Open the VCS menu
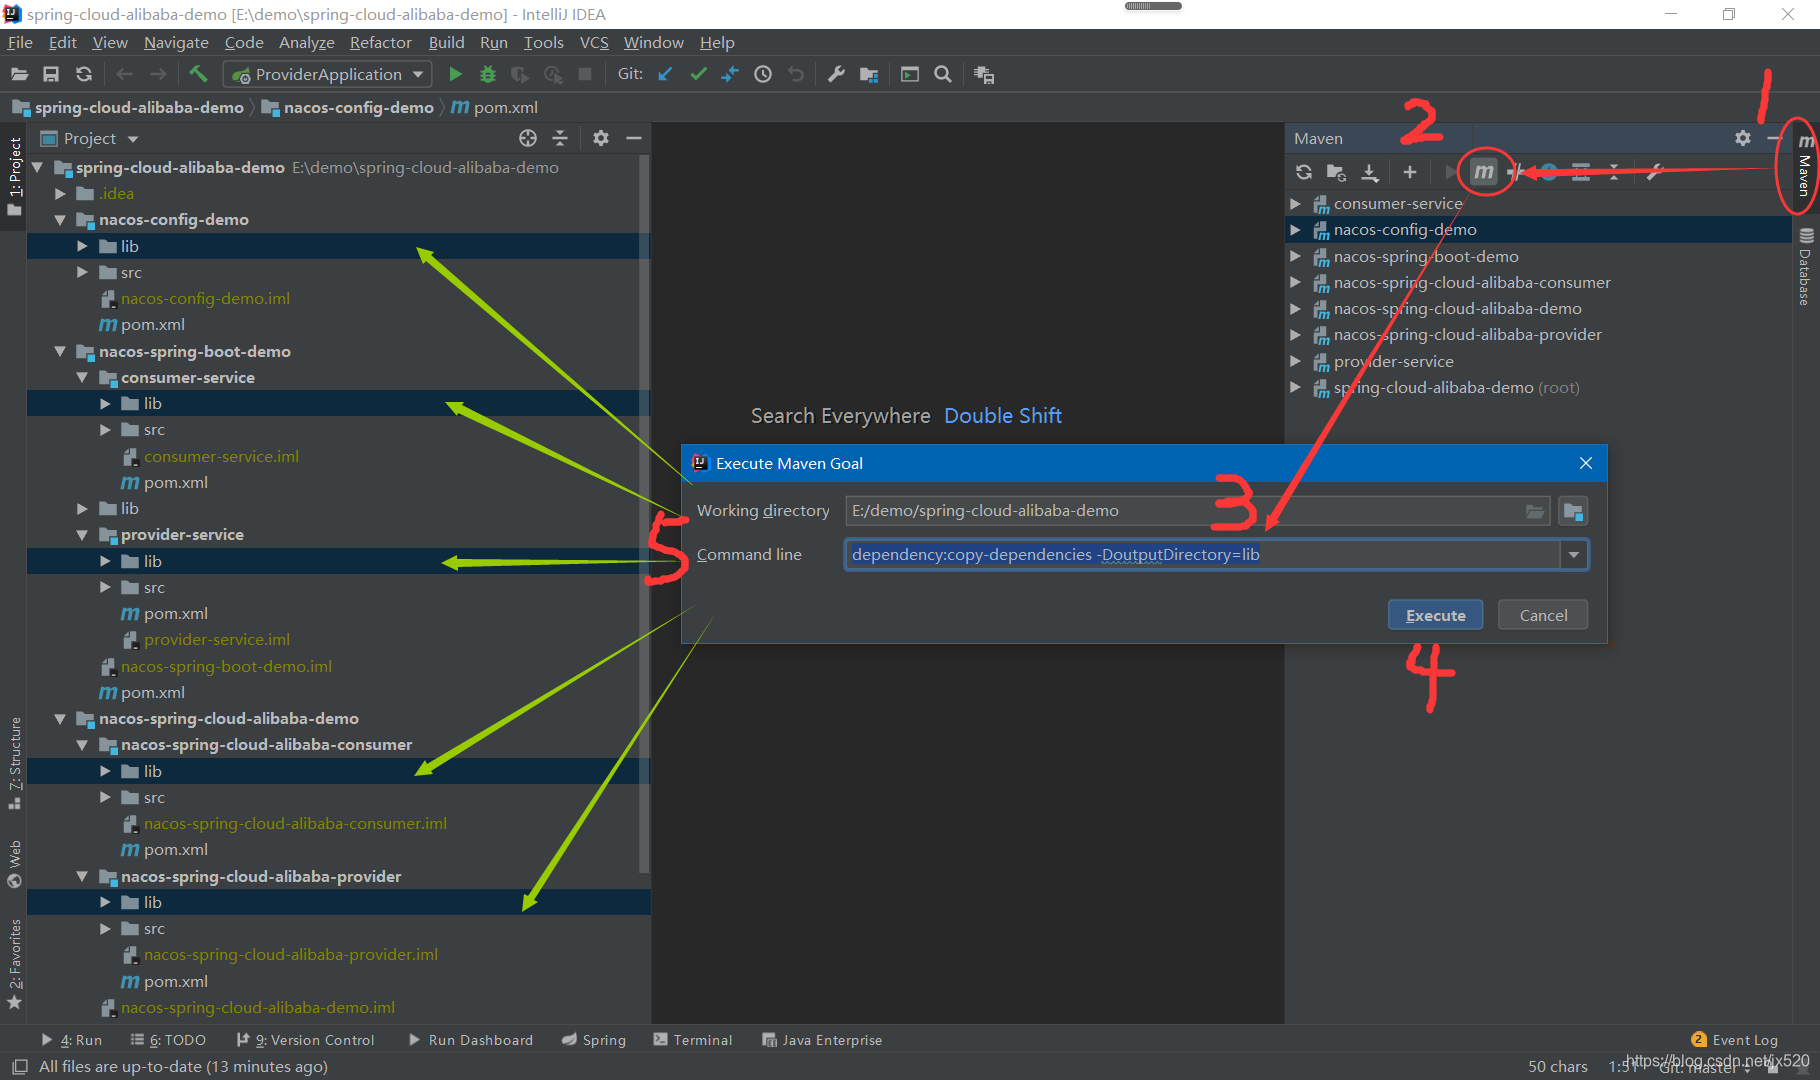 [x=594, y=42]
